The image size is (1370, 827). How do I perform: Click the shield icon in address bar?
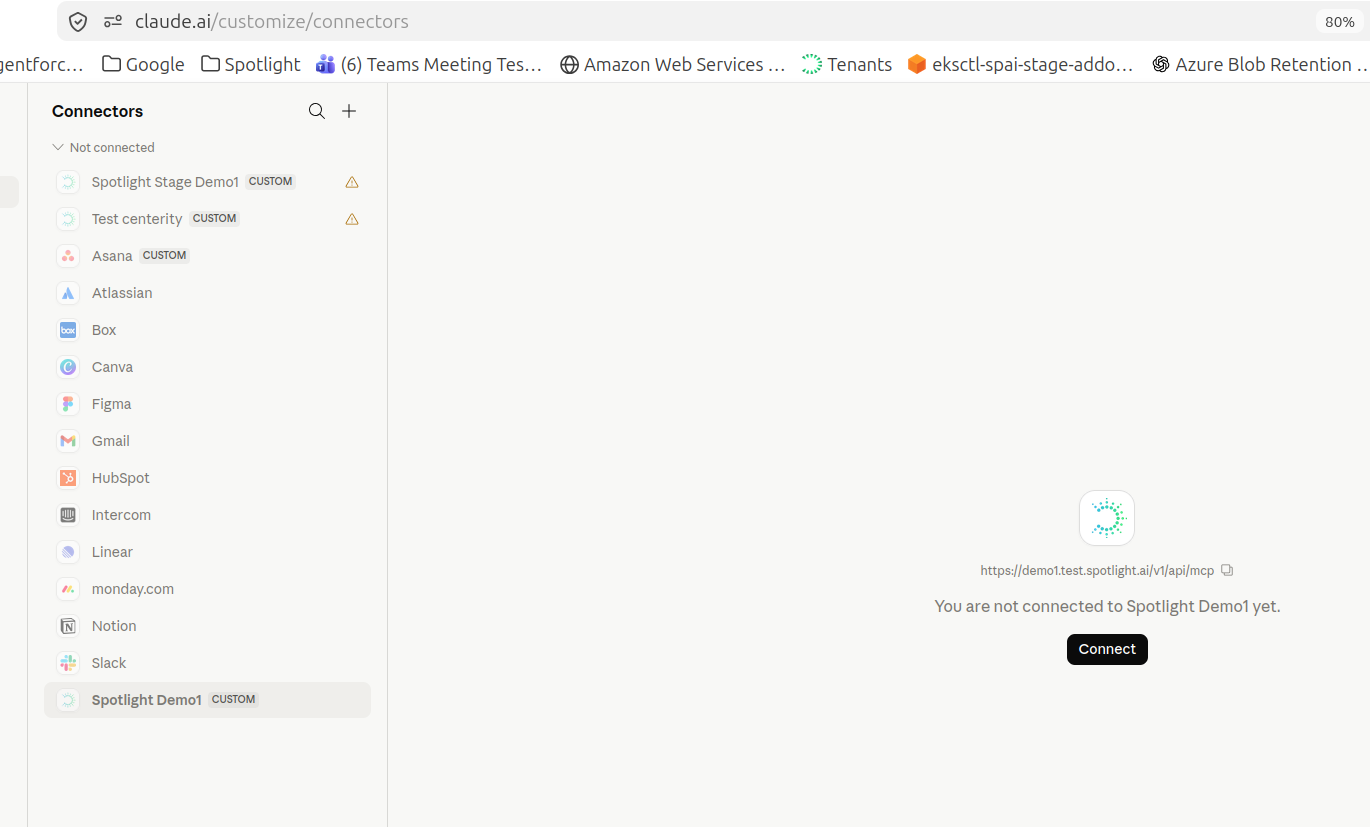78,22
